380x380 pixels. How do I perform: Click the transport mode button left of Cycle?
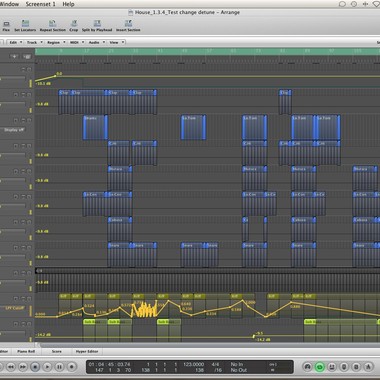click(x=308, y=367)
